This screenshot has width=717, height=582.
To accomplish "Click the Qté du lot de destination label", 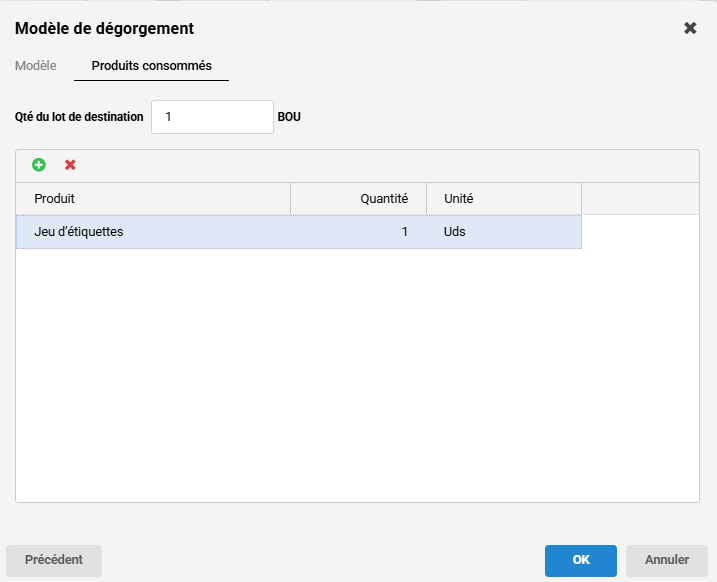I will pos(79,117).
